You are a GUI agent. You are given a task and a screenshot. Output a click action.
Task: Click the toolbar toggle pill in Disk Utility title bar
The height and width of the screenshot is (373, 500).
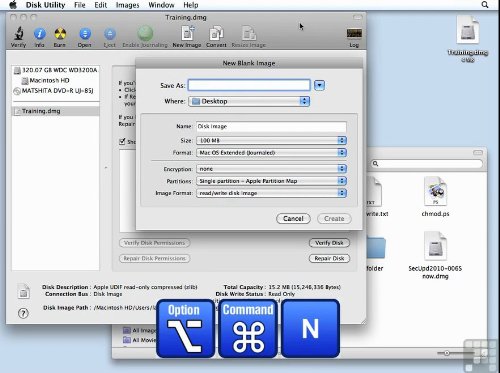tap(358, 17)
